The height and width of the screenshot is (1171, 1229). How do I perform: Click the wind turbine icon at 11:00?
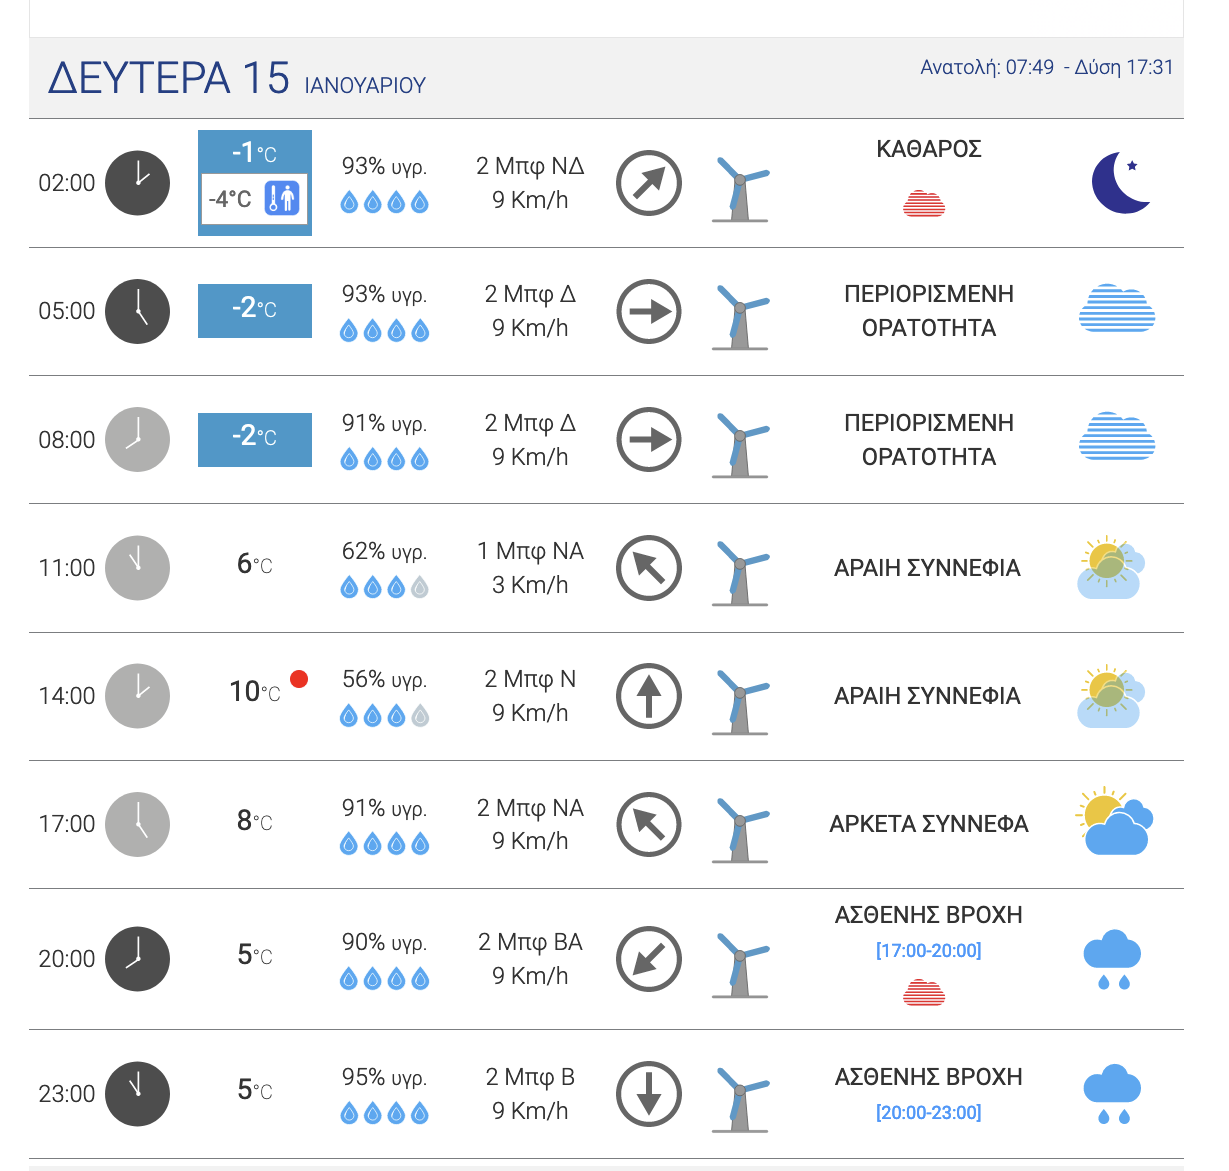coord(741,573)
